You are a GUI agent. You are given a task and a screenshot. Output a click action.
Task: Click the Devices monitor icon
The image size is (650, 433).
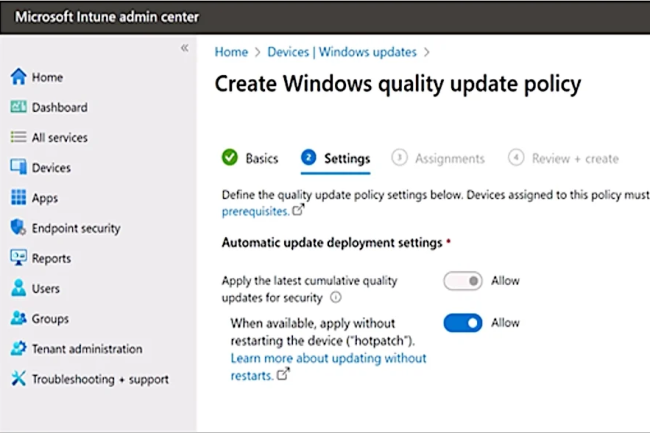click(x=18, y=168)
